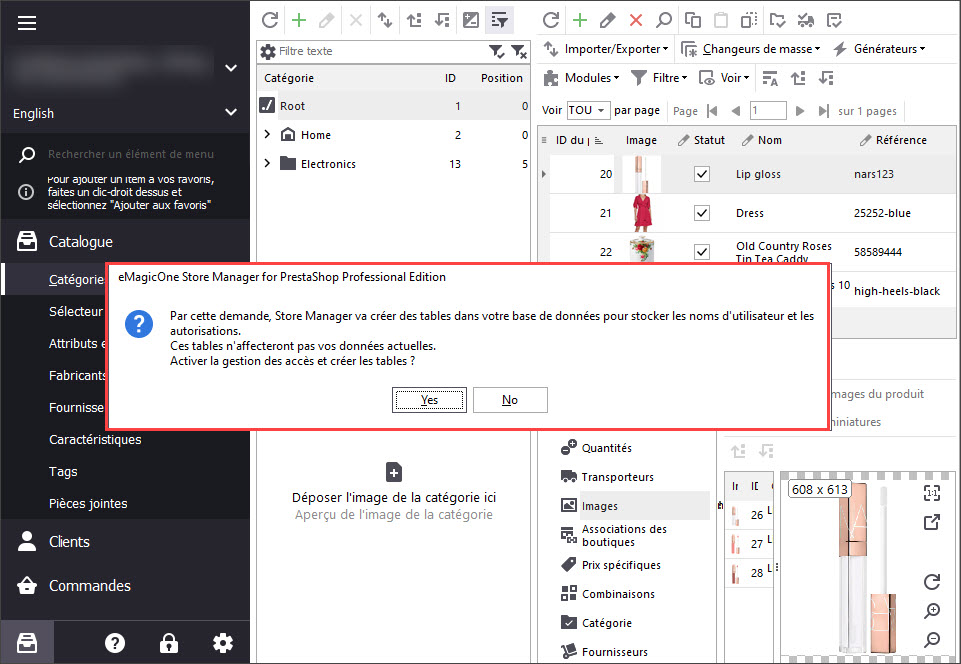The width and height of the screenshot is (961, 664).
Task: Select the Root category row
Action: coord(393,106)
